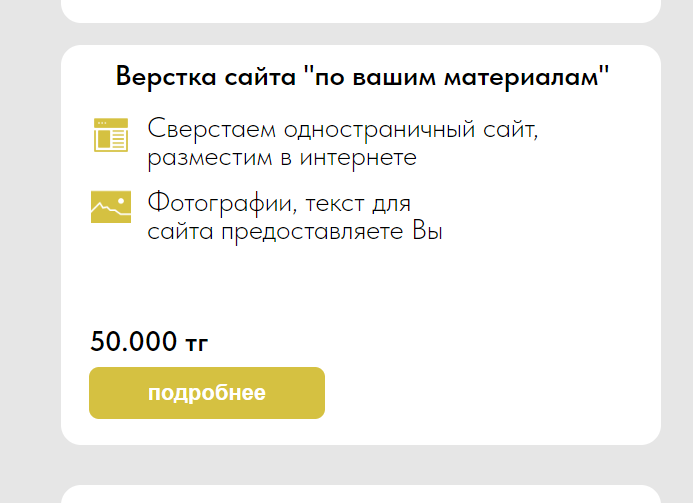Screen dimensions: 693x503
Task: Click the text Фотографии, текст для
Action: (x=279, y=204)
